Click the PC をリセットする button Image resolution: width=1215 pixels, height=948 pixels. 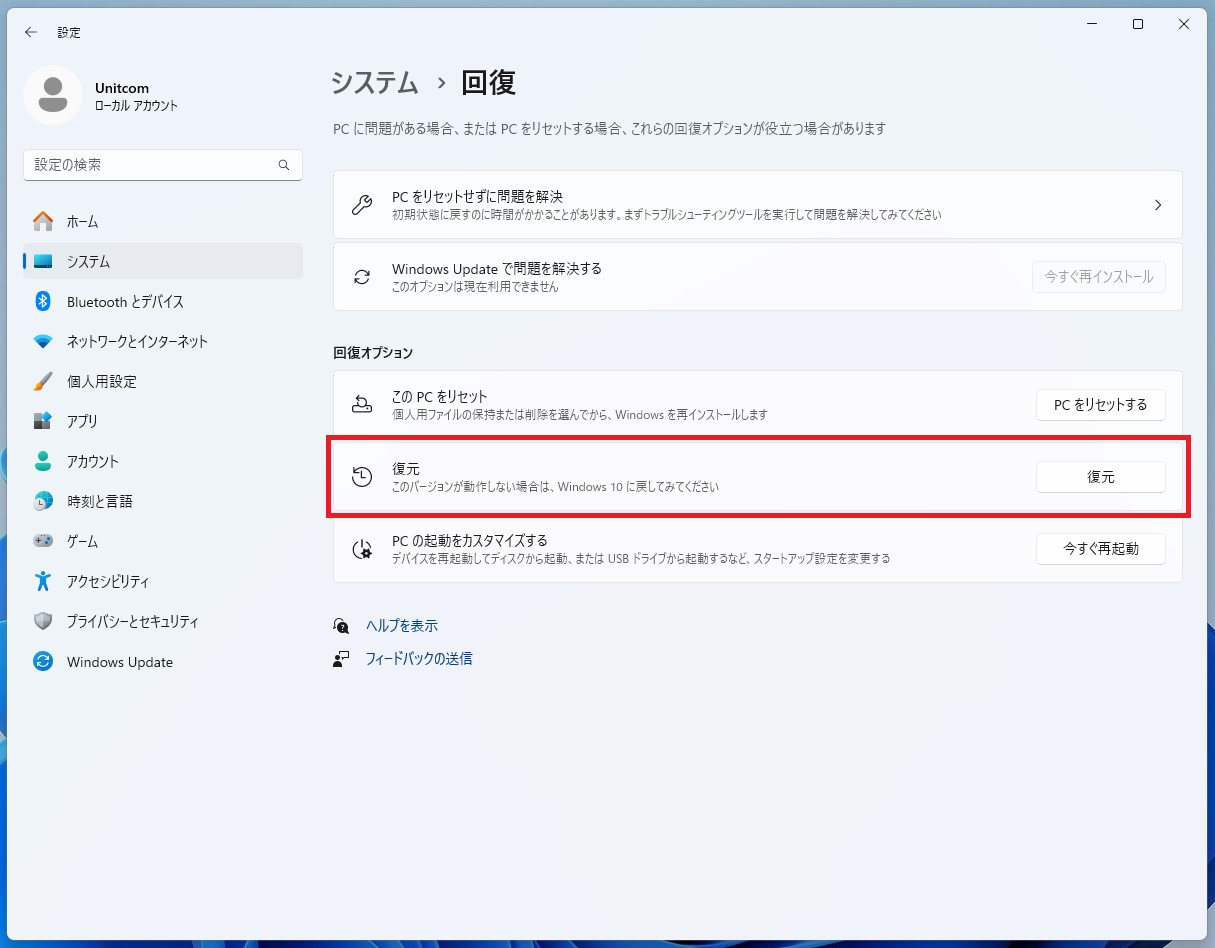pos(1101,405)
